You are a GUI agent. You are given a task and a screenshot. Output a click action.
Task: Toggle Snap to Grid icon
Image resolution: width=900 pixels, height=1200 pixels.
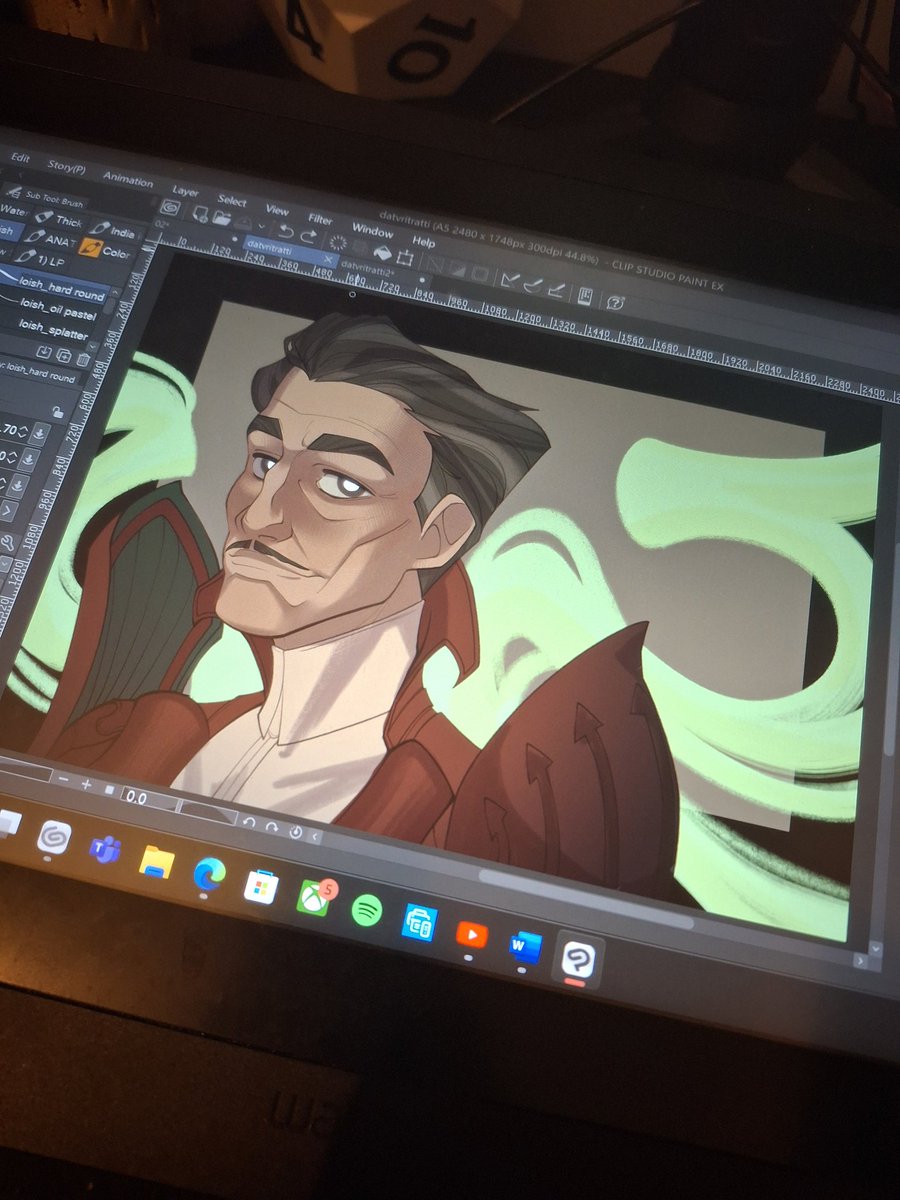tap(557, 289)
